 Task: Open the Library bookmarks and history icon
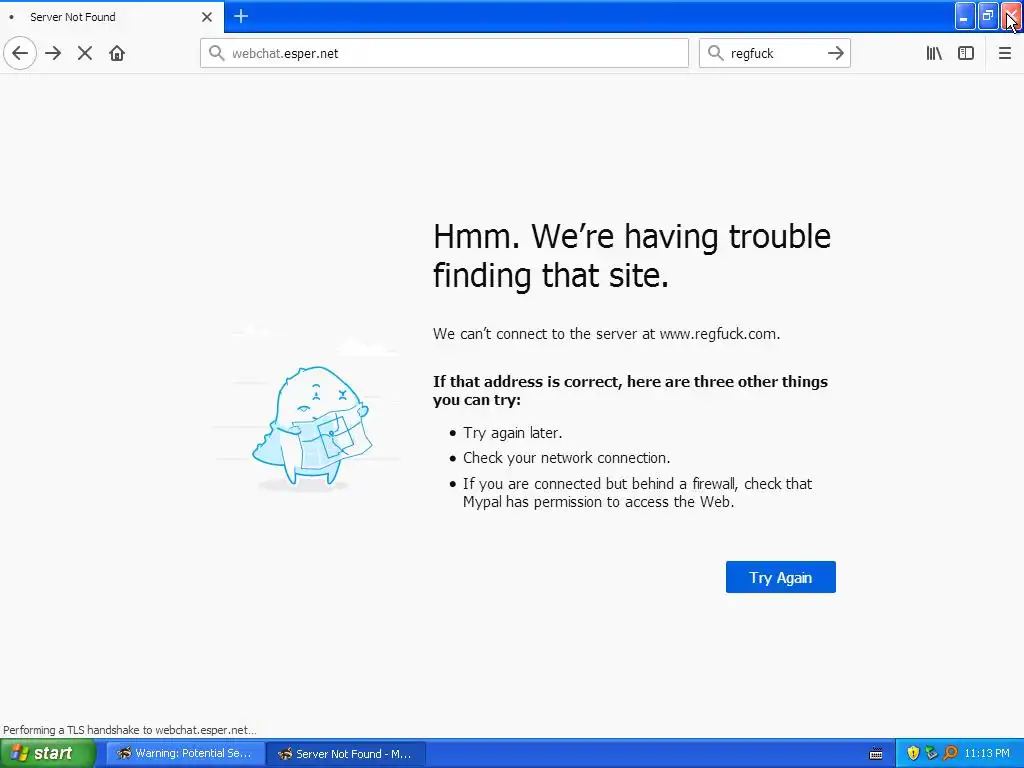click(x=934, y=53)
